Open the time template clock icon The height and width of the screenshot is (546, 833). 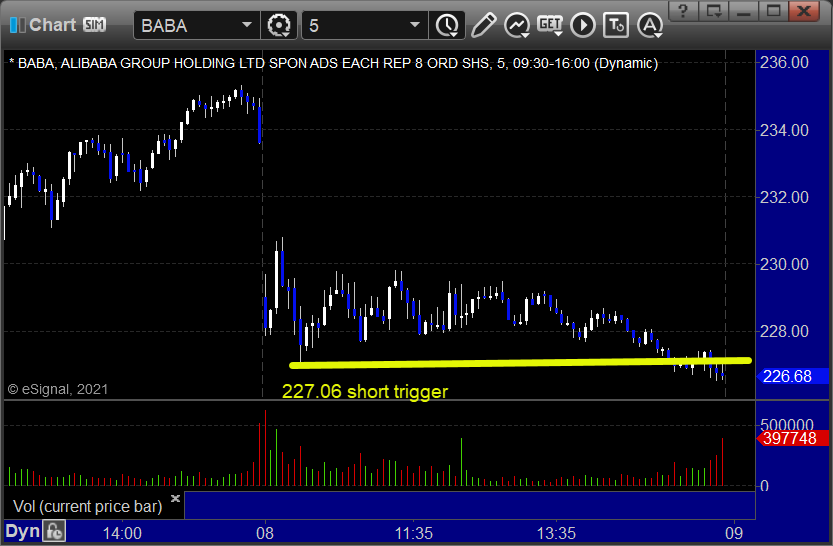tap(447, 25)
